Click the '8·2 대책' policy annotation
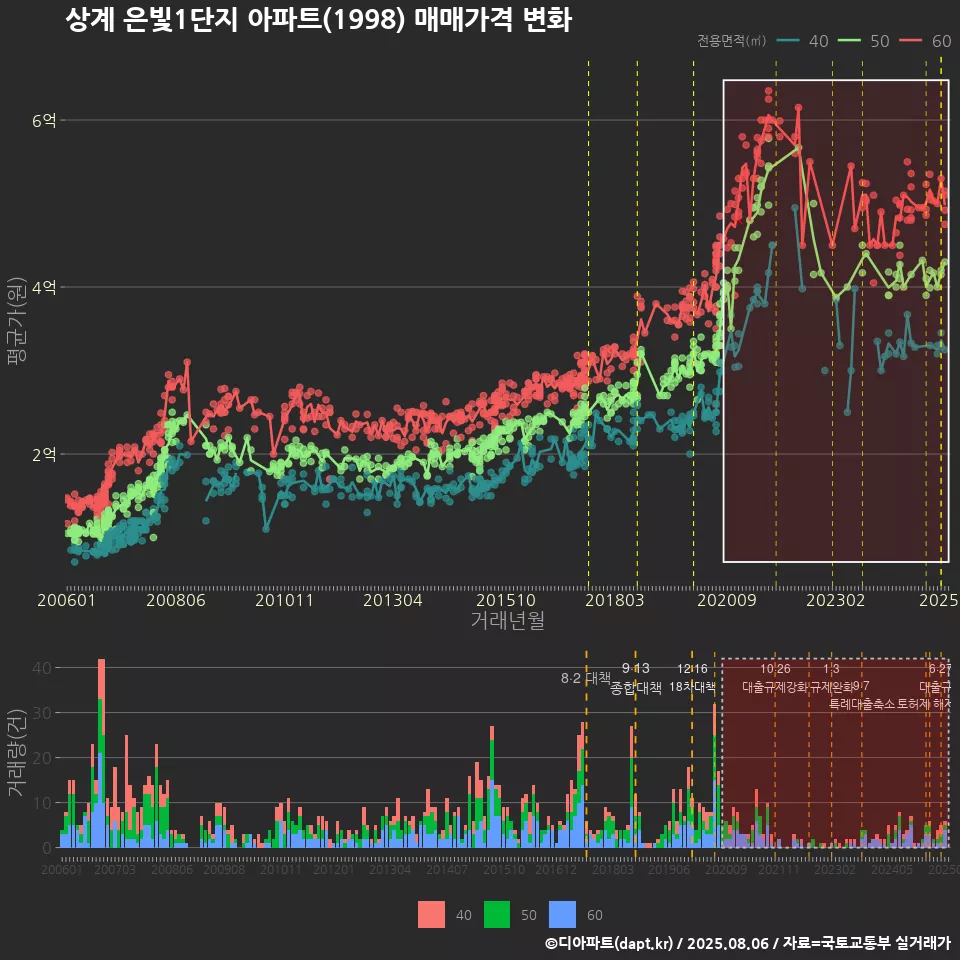 [586, 678]
